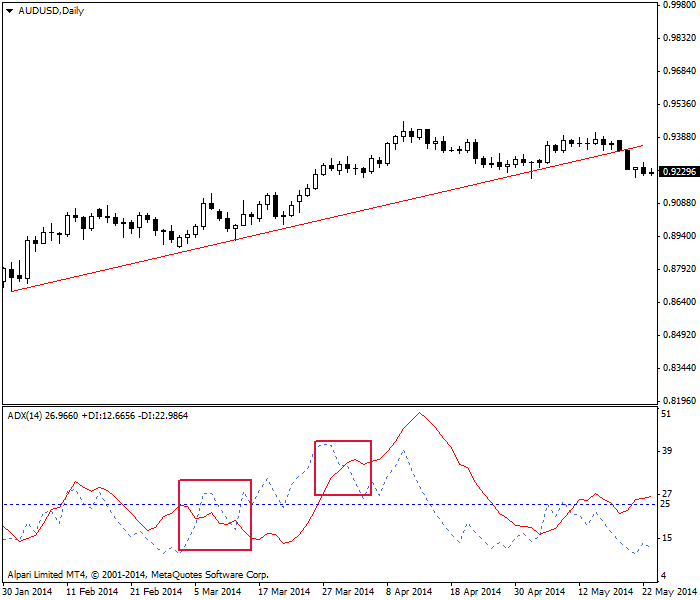700x600 pixels.
Task: Click the triangle arrow beside AUDUSD,Daily
Action: pos(10,10)
